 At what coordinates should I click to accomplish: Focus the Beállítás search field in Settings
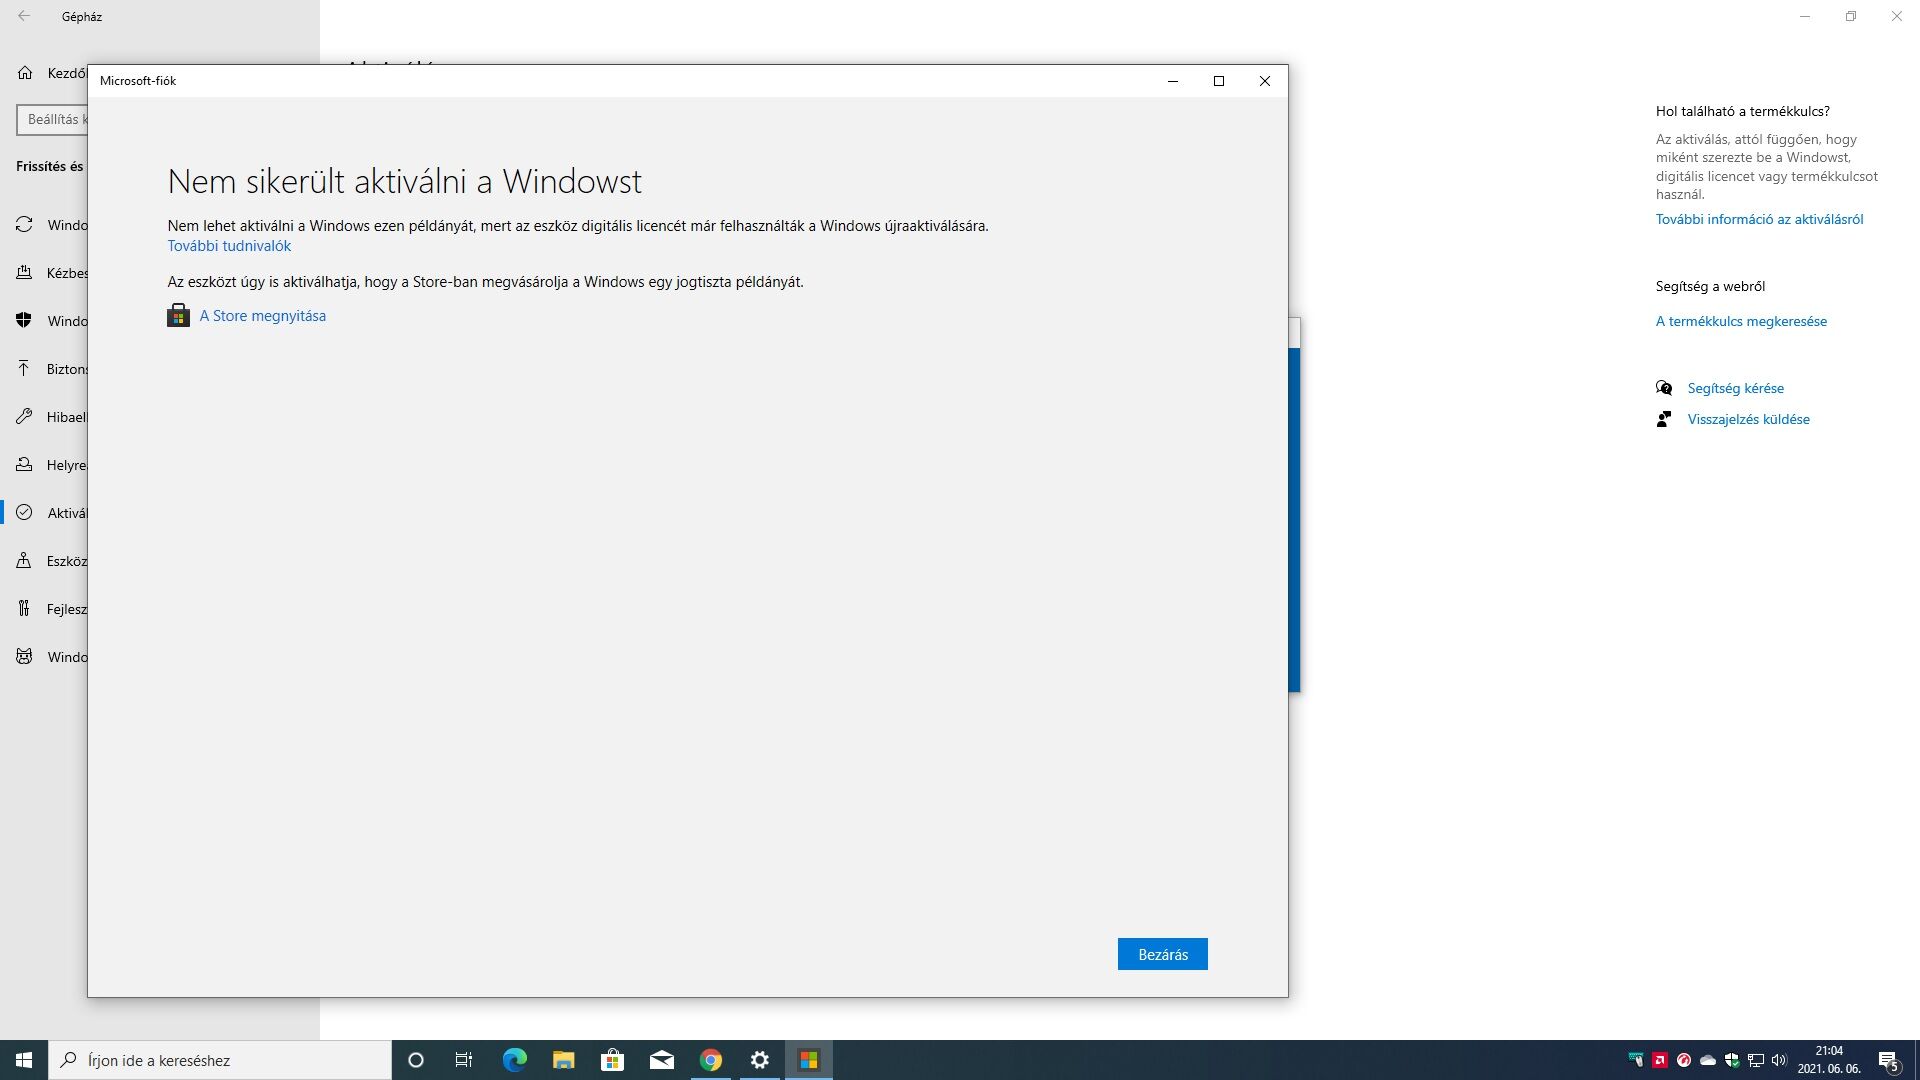click(x=52, y=119)
